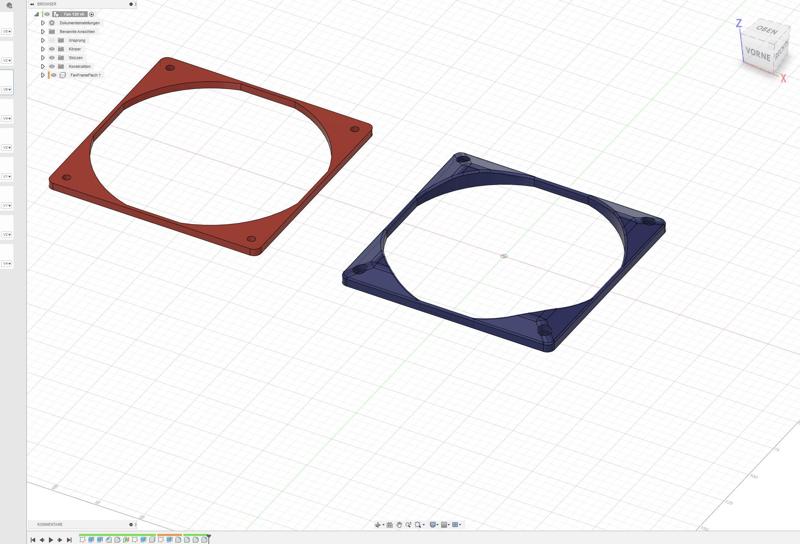Image resolution: width=800 pixels, height=544 pixels.
Task: Click the OBEN face of the ViewCube
Action: tap(766, 30)
